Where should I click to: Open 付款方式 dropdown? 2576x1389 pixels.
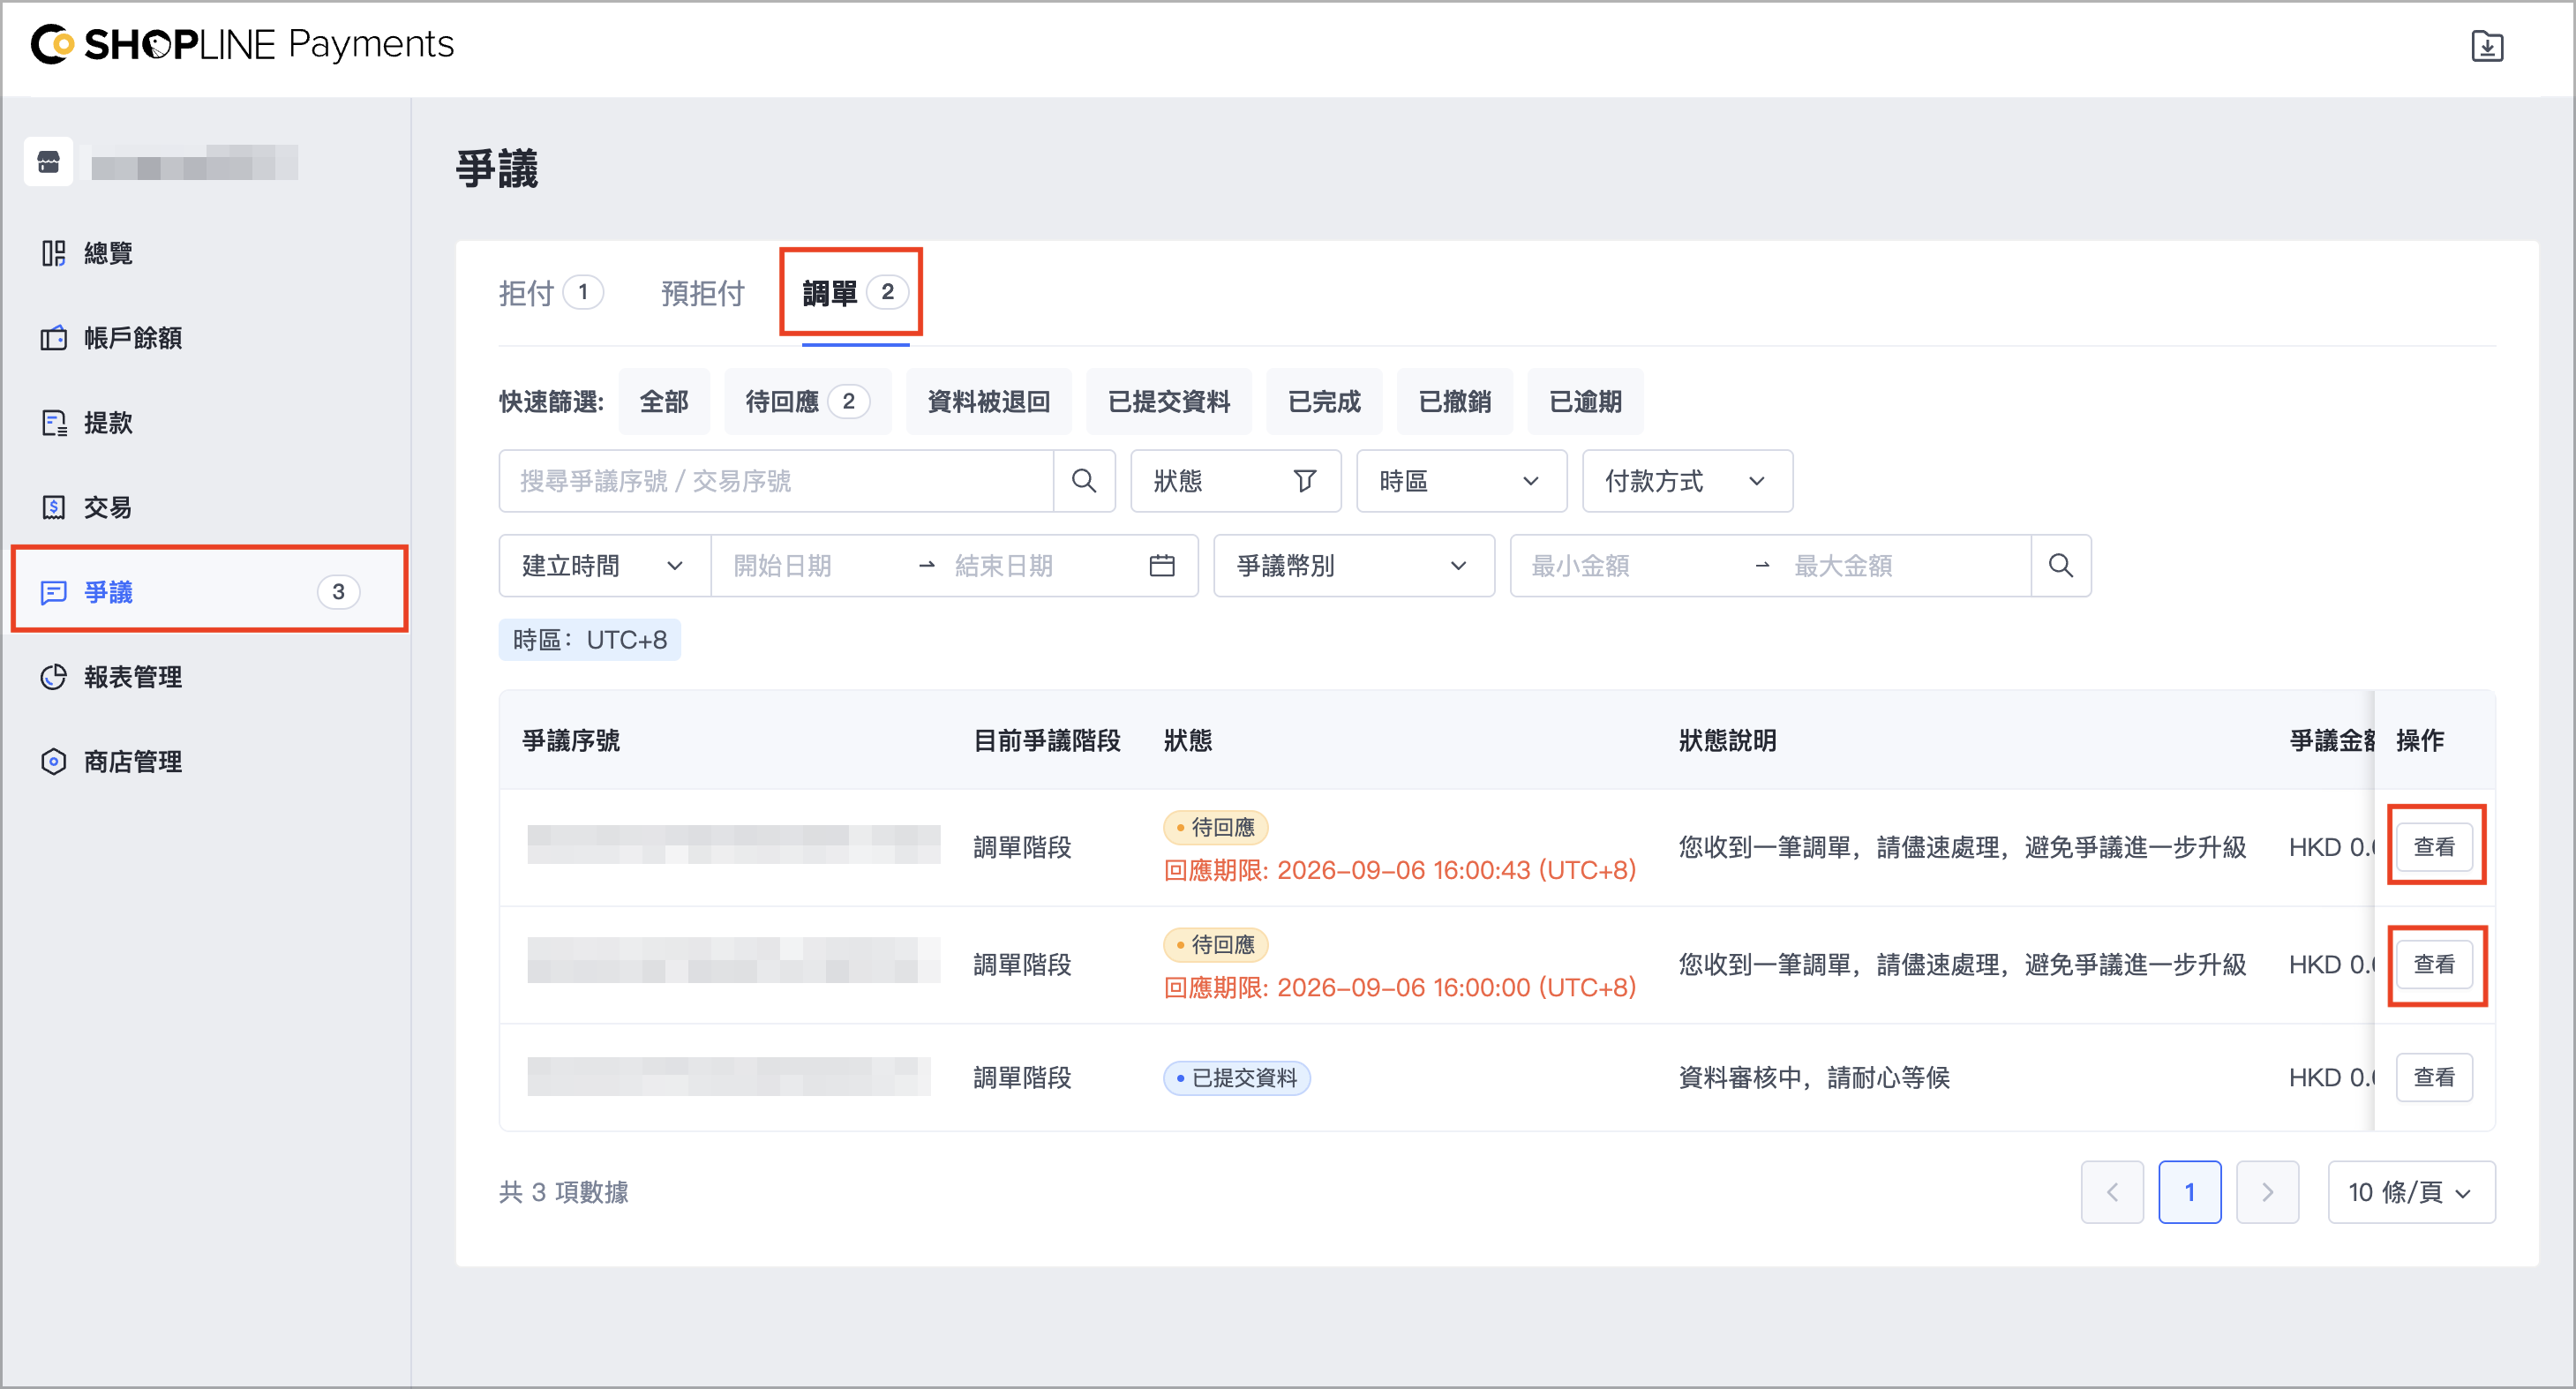(1687, 481)
